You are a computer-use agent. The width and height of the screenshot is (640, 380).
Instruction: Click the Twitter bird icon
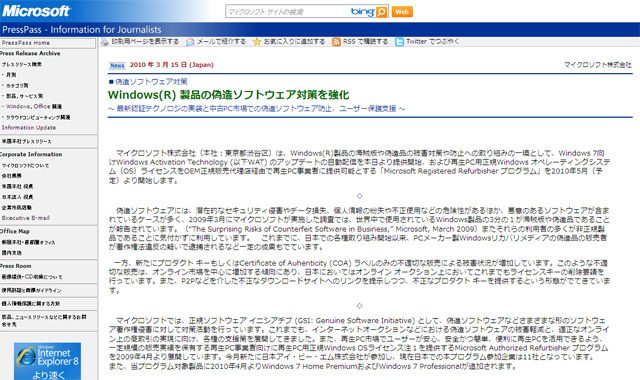(x=399, y=42)
